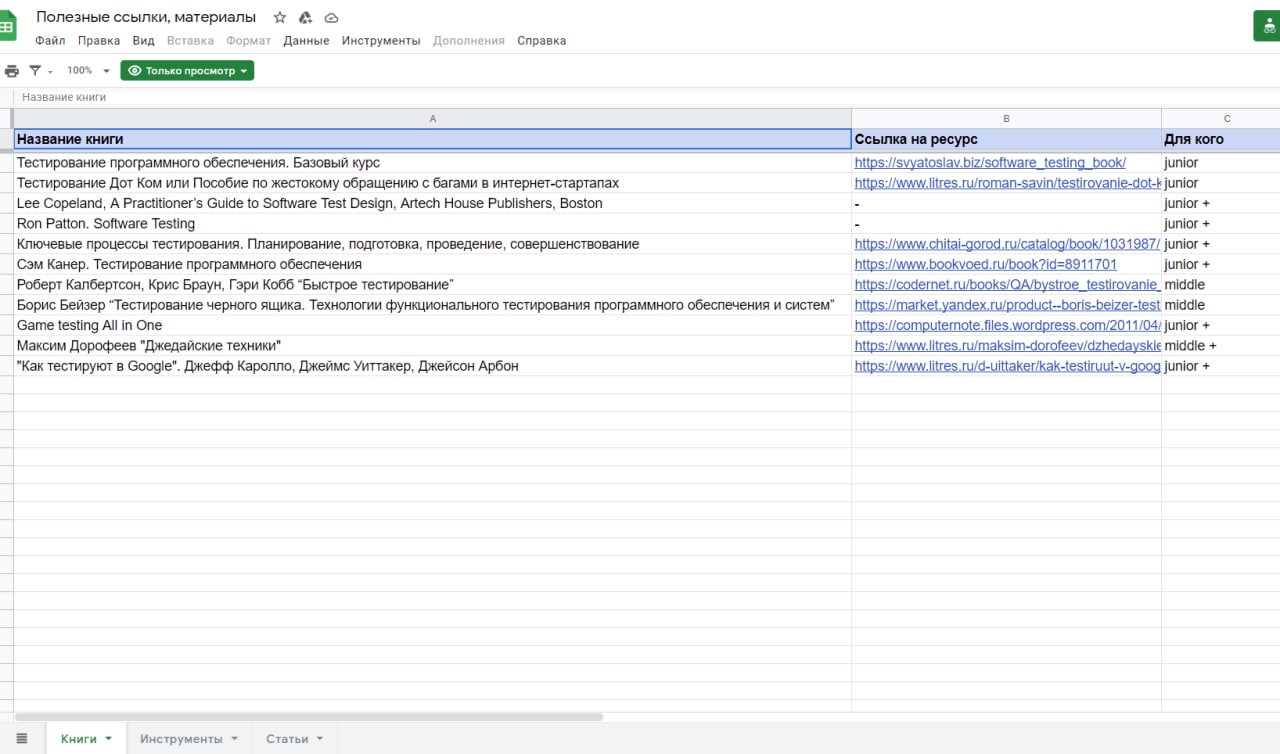Open the Формат menu
This screenshot has height=754, width=1280.
pyautogui.click(x=248, y=41)
